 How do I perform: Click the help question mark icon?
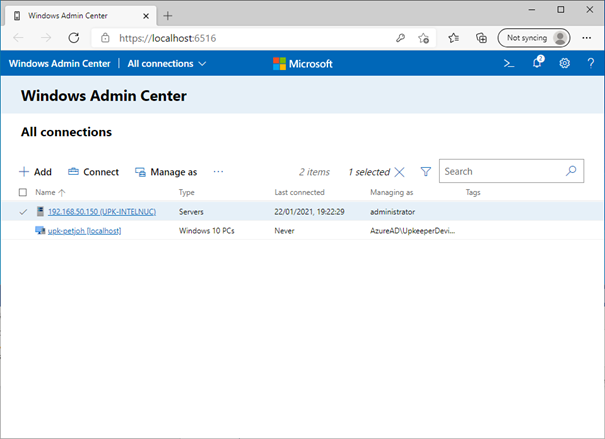591,63
